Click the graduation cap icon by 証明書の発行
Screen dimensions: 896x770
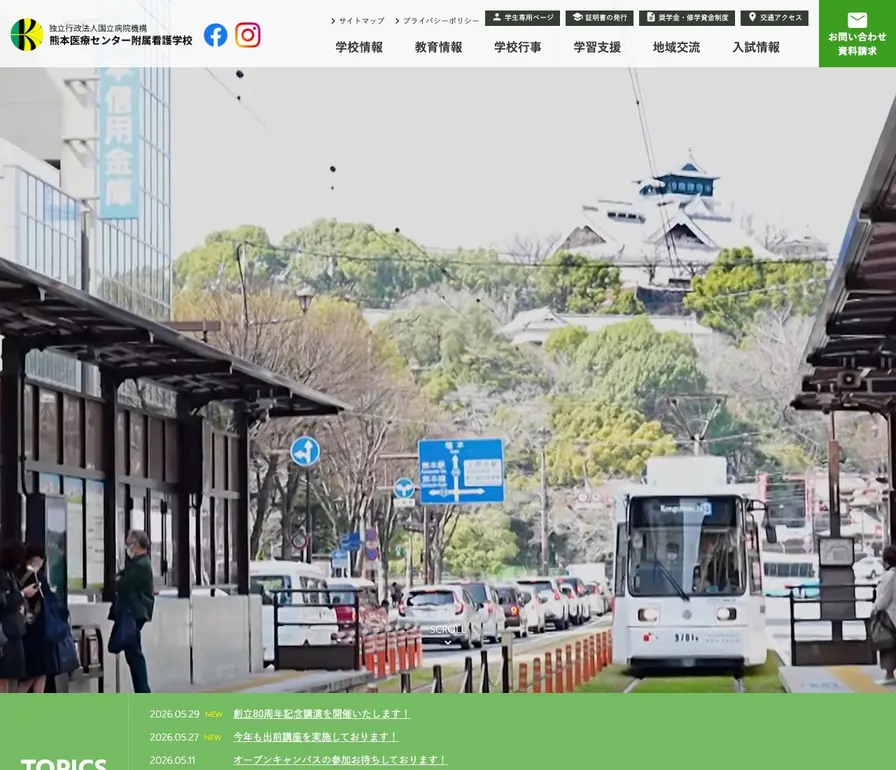pyautogui.click(x=577, y=18)
